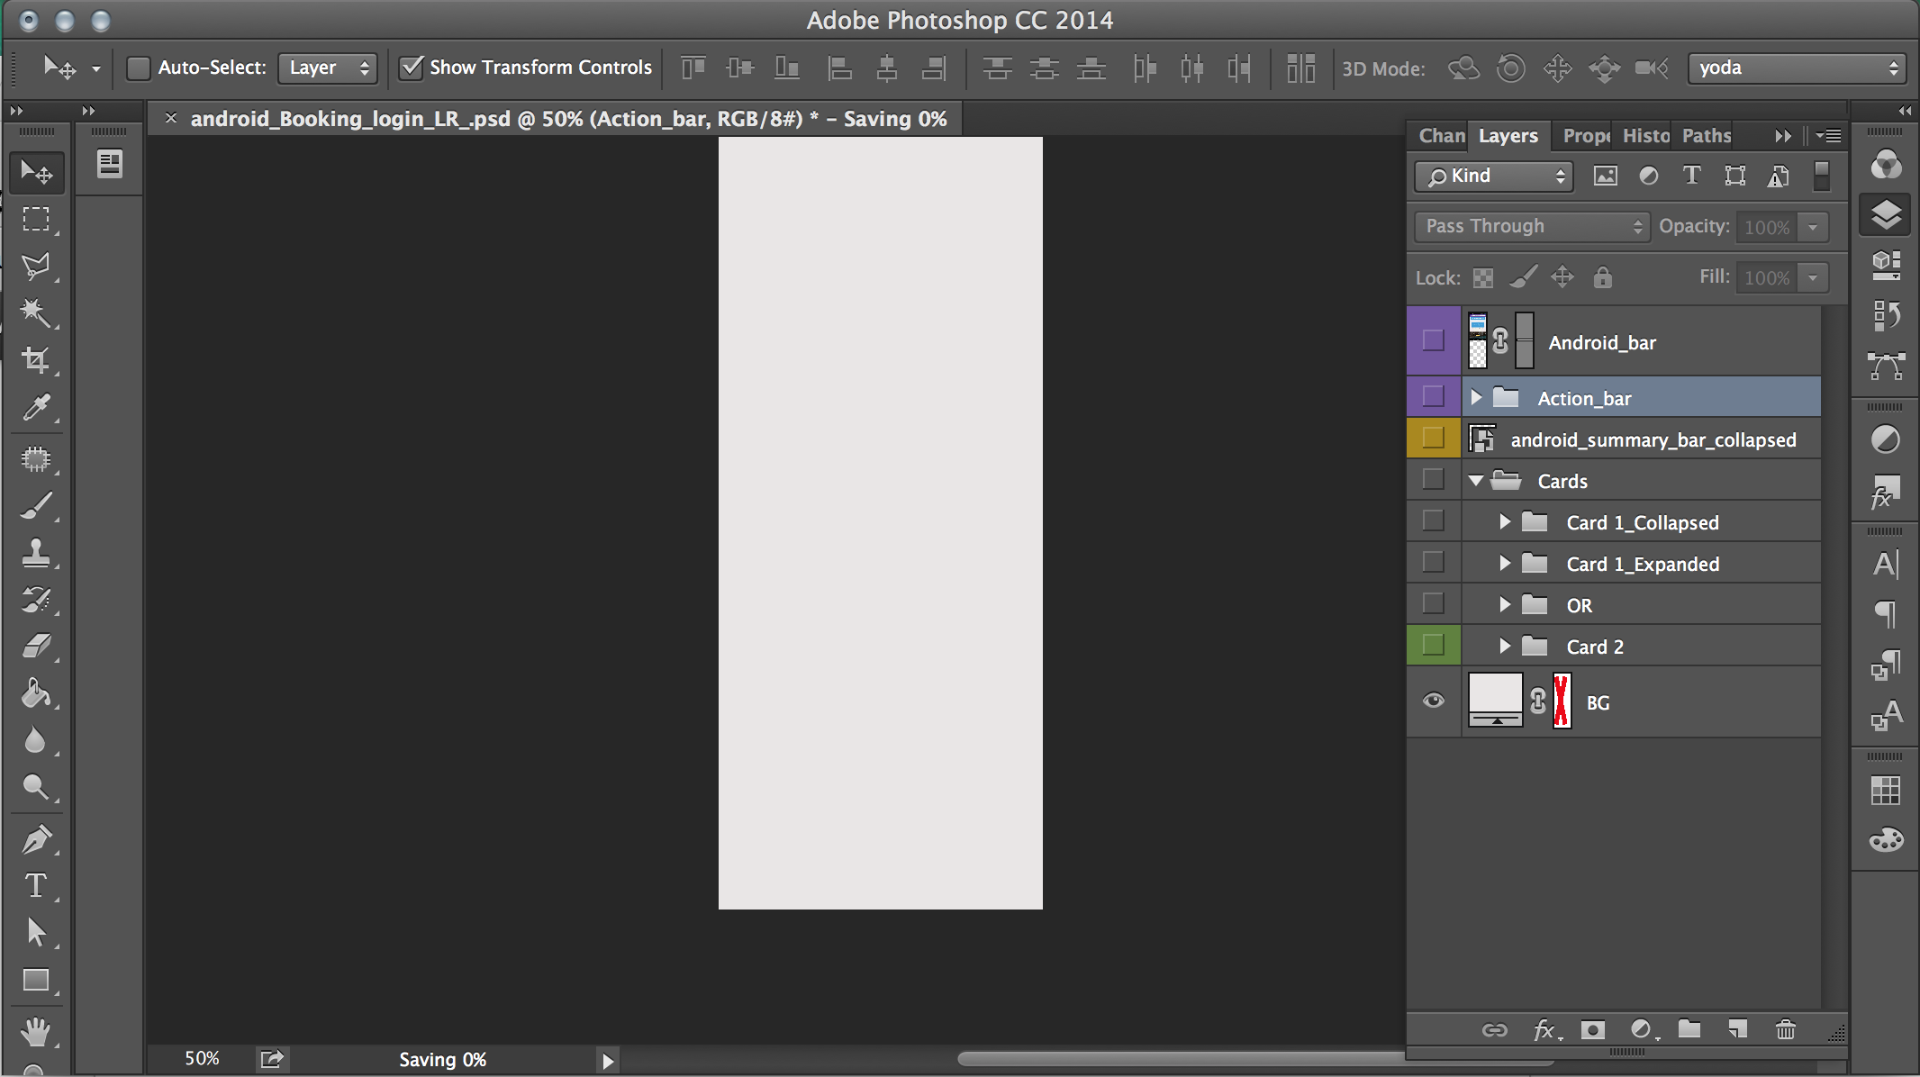
Task: Select the Path Selection tool
Action: [x=37, y=933]
